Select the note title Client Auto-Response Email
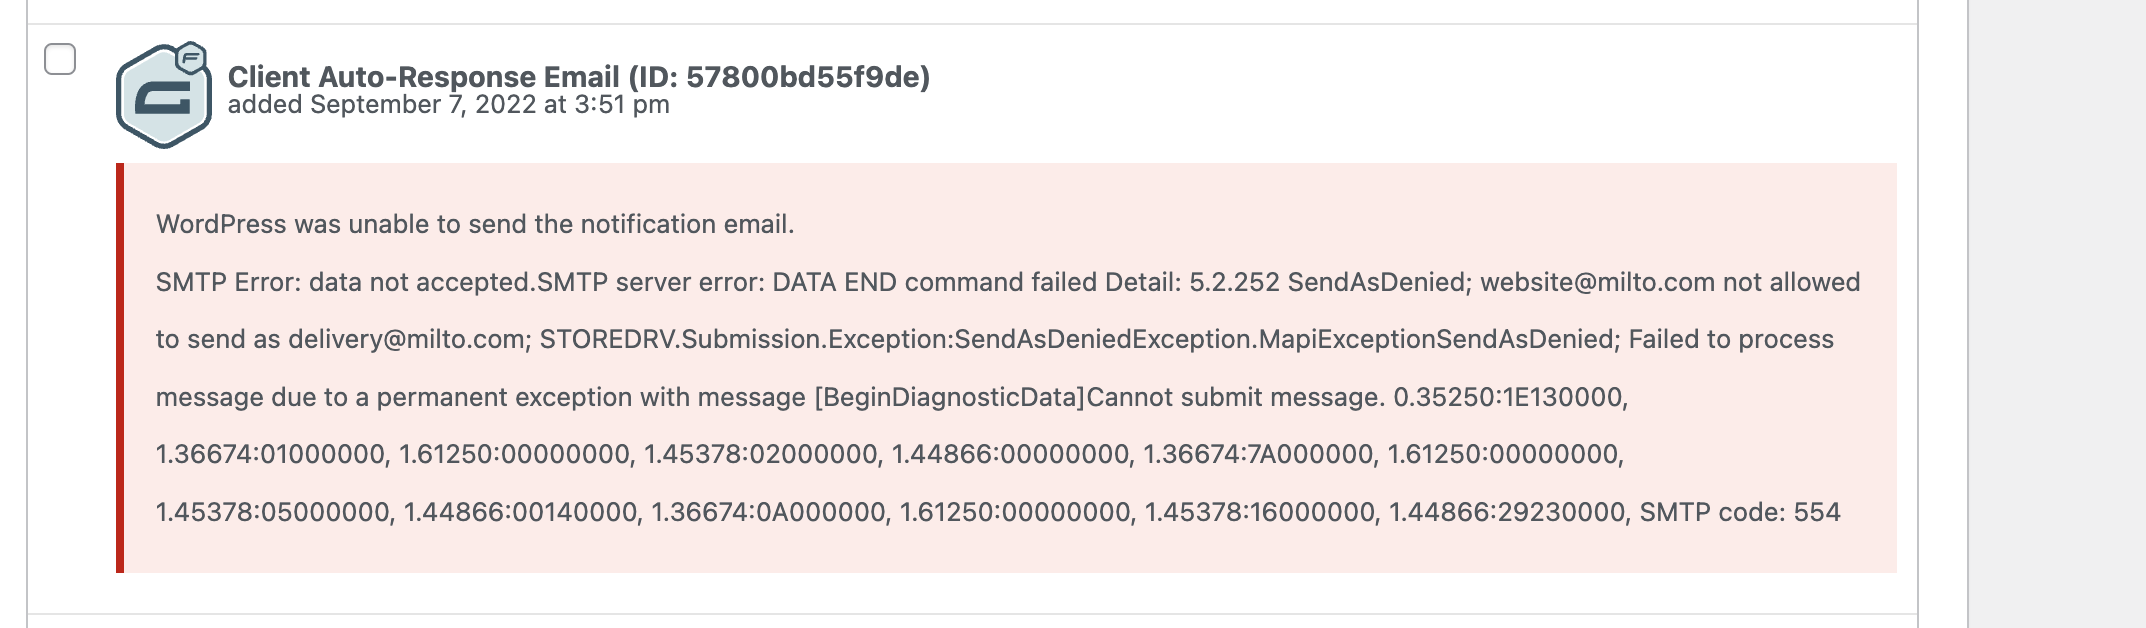Image resolution: width=2146 pixels, height=628 pixels. click(x=424, y=77)
